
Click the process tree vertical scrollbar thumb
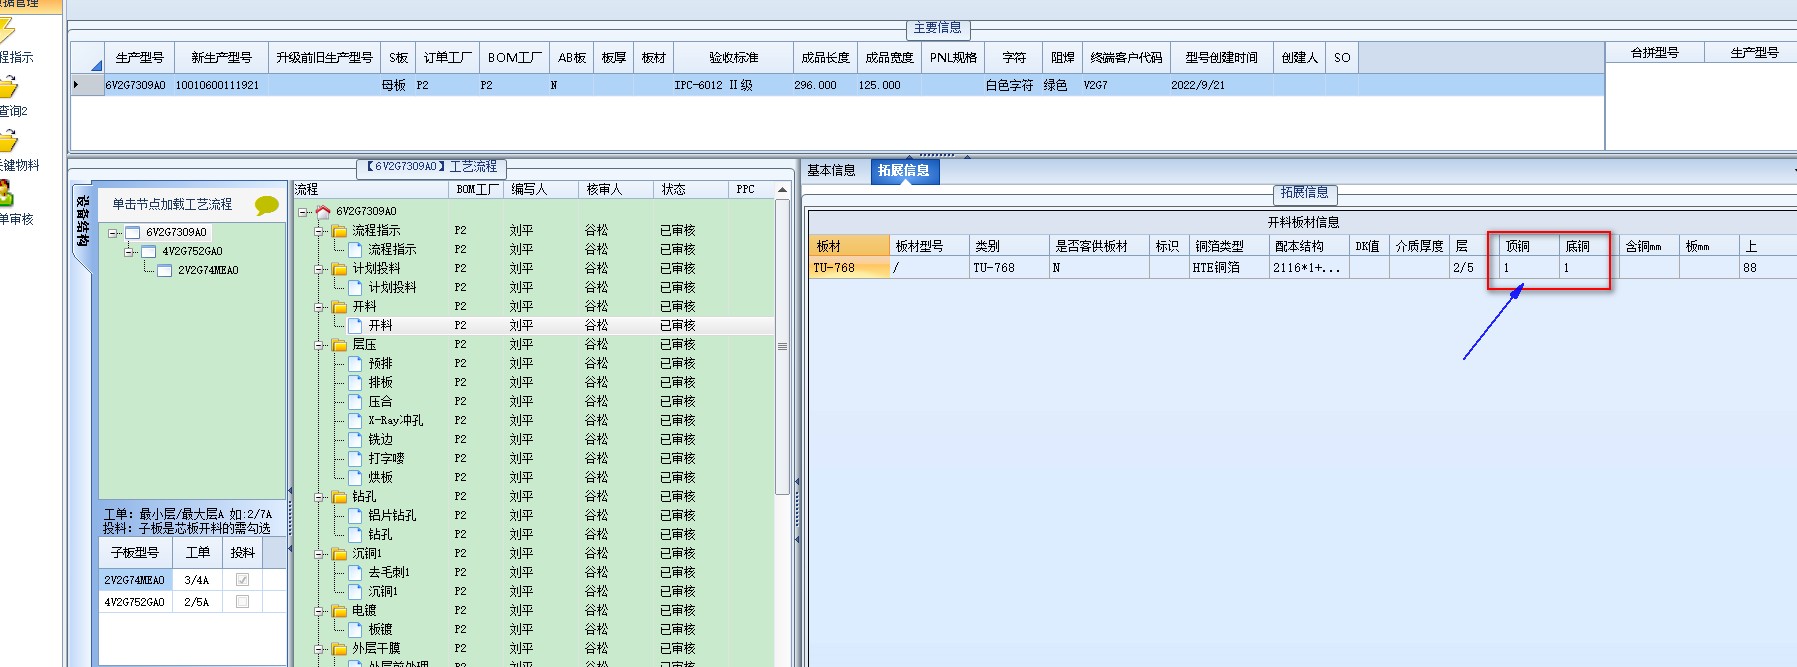click(782, 346)
